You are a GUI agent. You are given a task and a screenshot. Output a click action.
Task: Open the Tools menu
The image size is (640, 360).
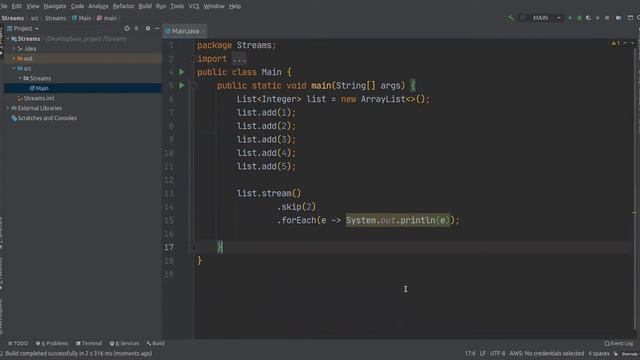pyautogui.click(x=177, y=6)
